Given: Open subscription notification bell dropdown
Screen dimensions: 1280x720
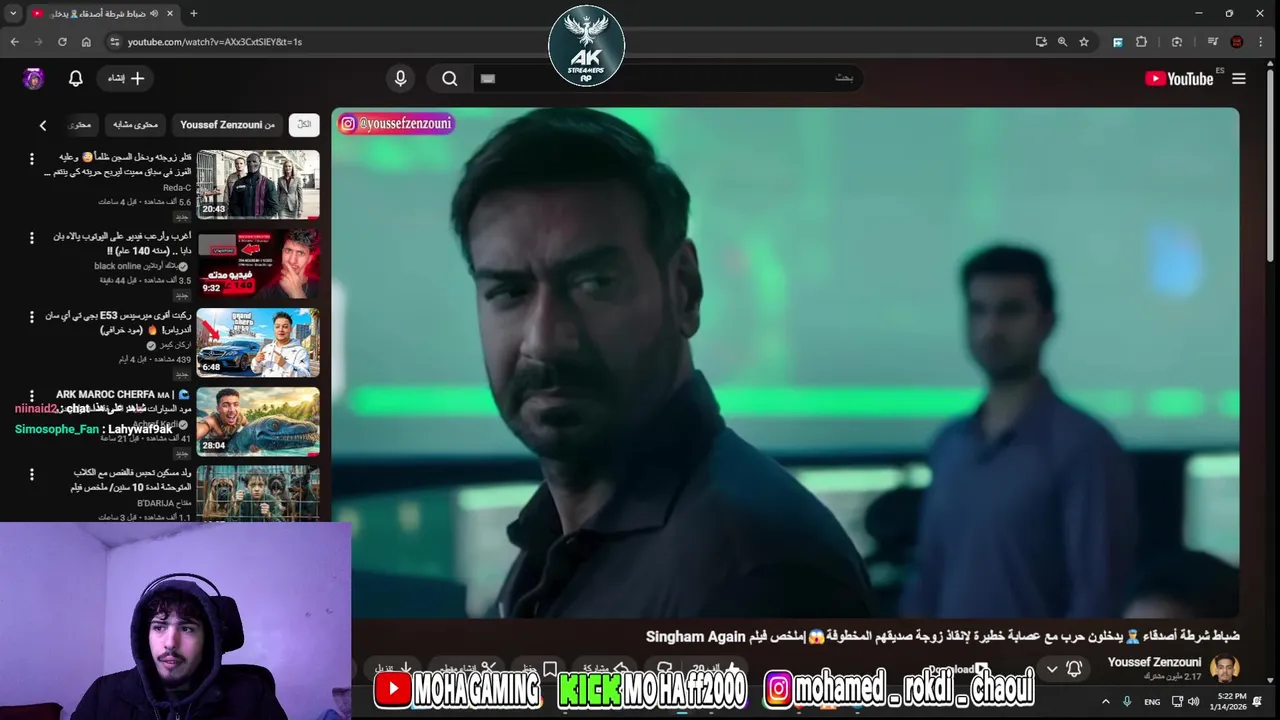Looking at the screenshot, I should point(1062,668).
